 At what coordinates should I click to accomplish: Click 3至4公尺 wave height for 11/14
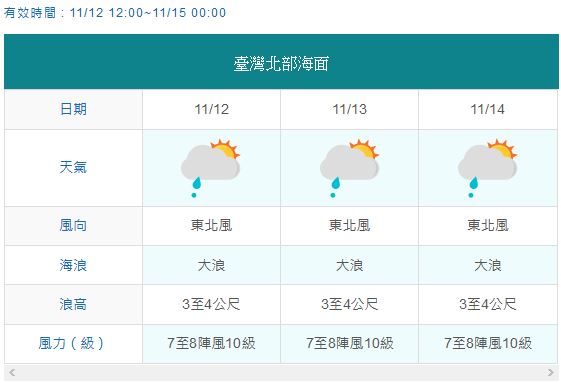488,305
